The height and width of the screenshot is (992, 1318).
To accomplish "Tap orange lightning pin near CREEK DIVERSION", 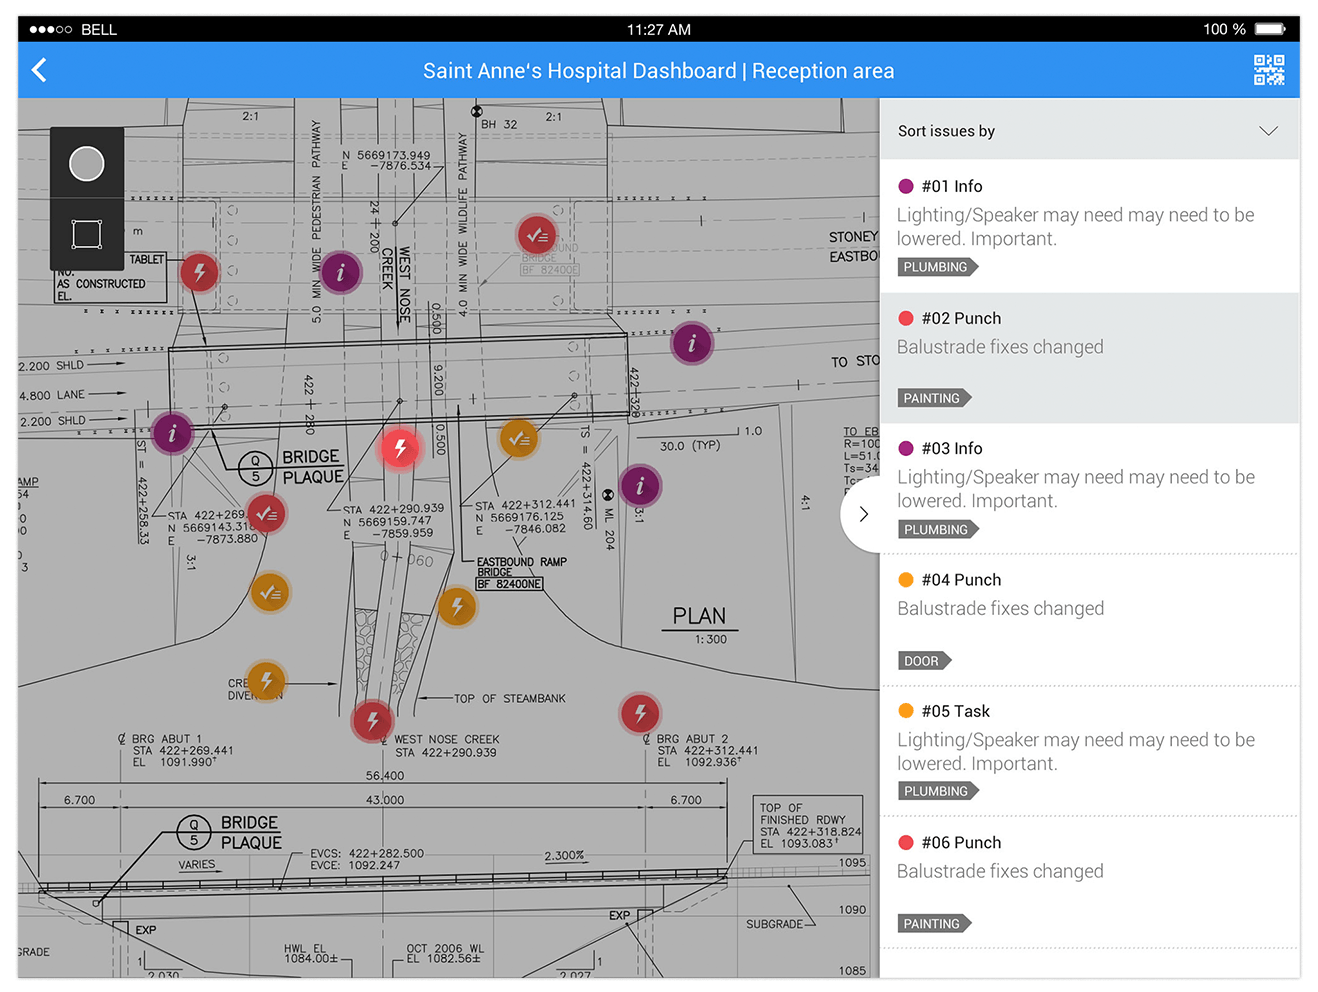I will click(266, 681).
